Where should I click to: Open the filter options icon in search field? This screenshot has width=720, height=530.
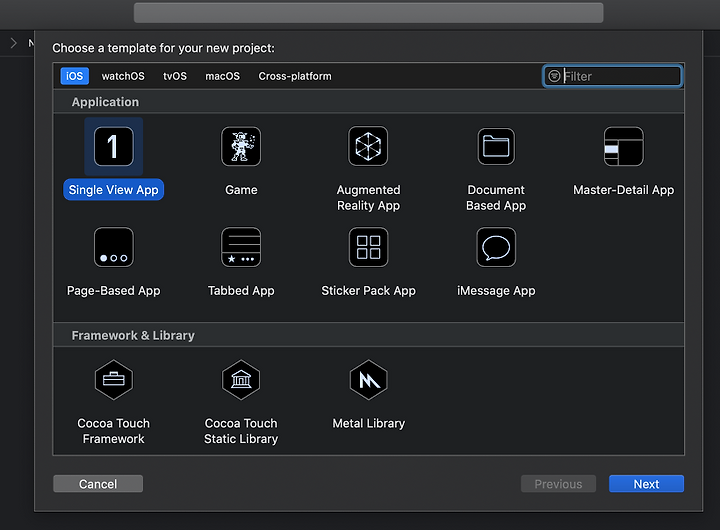[554, 76]
